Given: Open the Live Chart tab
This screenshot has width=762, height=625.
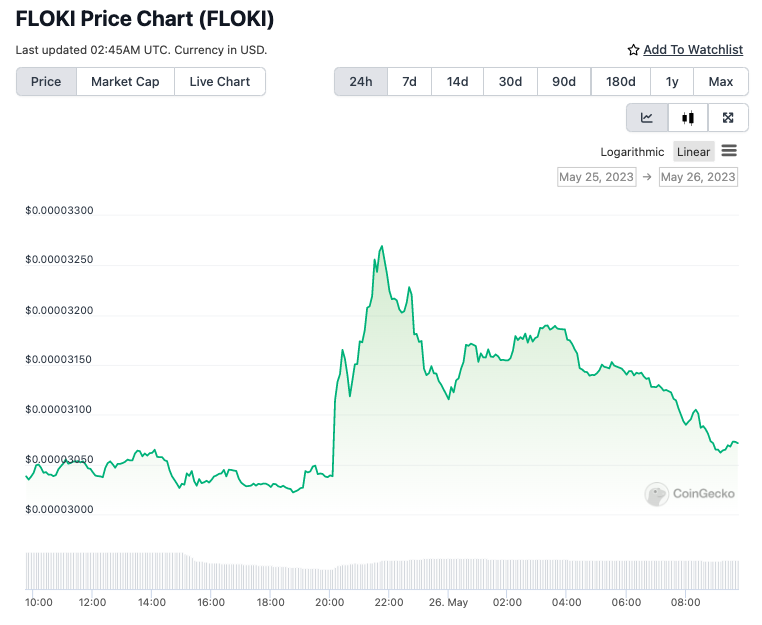Looking at the screenshot, I should click(220, 82).
